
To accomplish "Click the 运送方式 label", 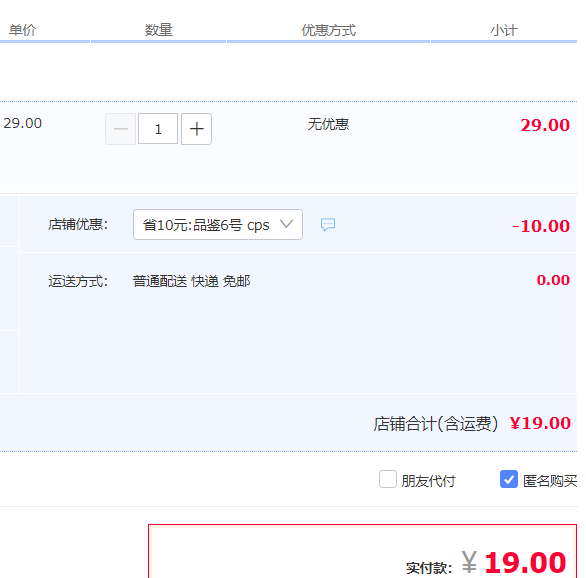I will (x=78, y=281).
